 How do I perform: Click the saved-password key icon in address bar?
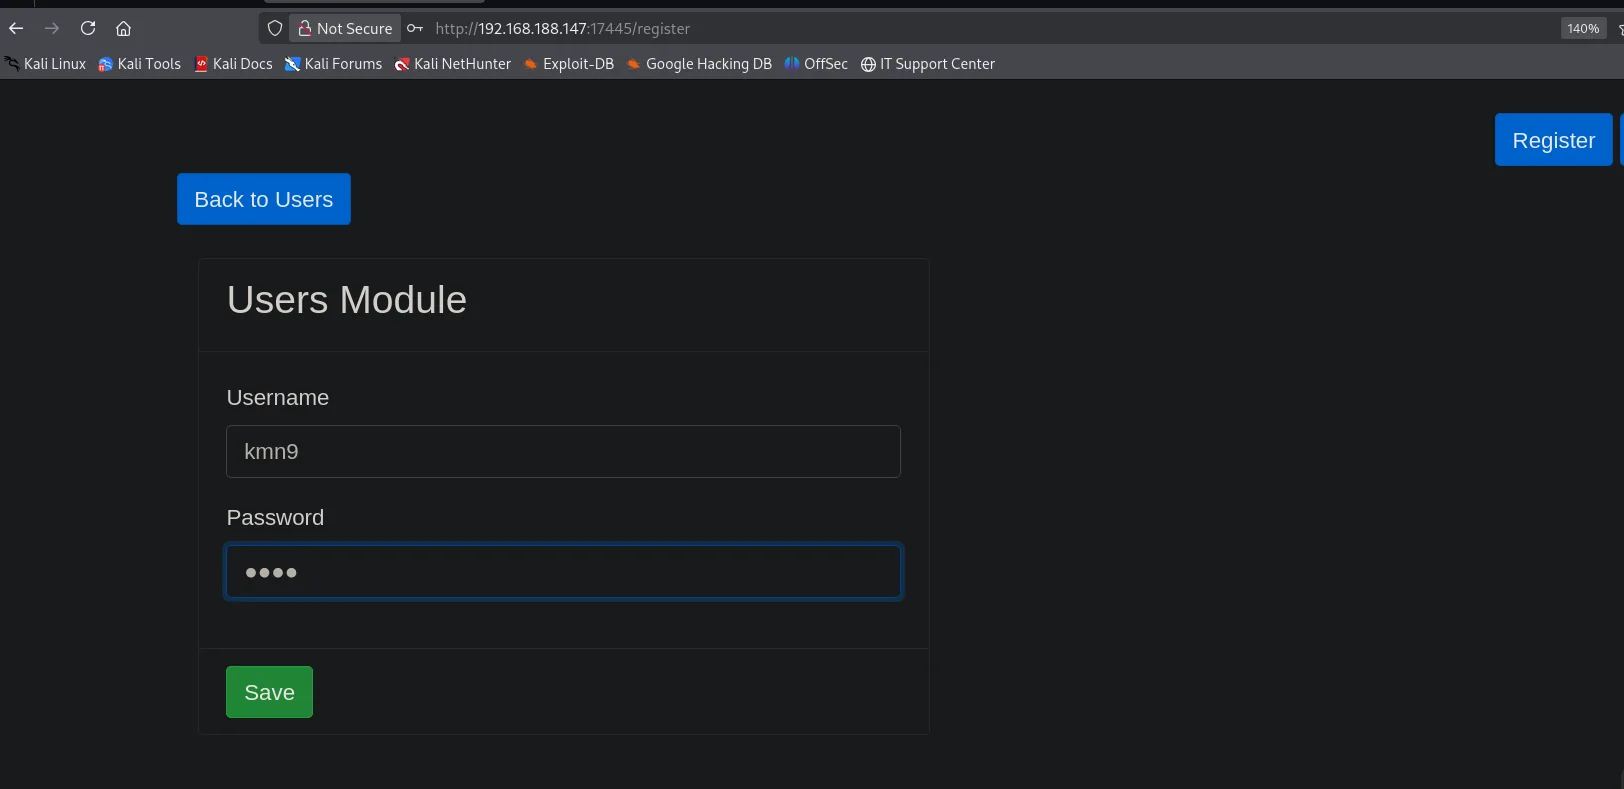415,28
